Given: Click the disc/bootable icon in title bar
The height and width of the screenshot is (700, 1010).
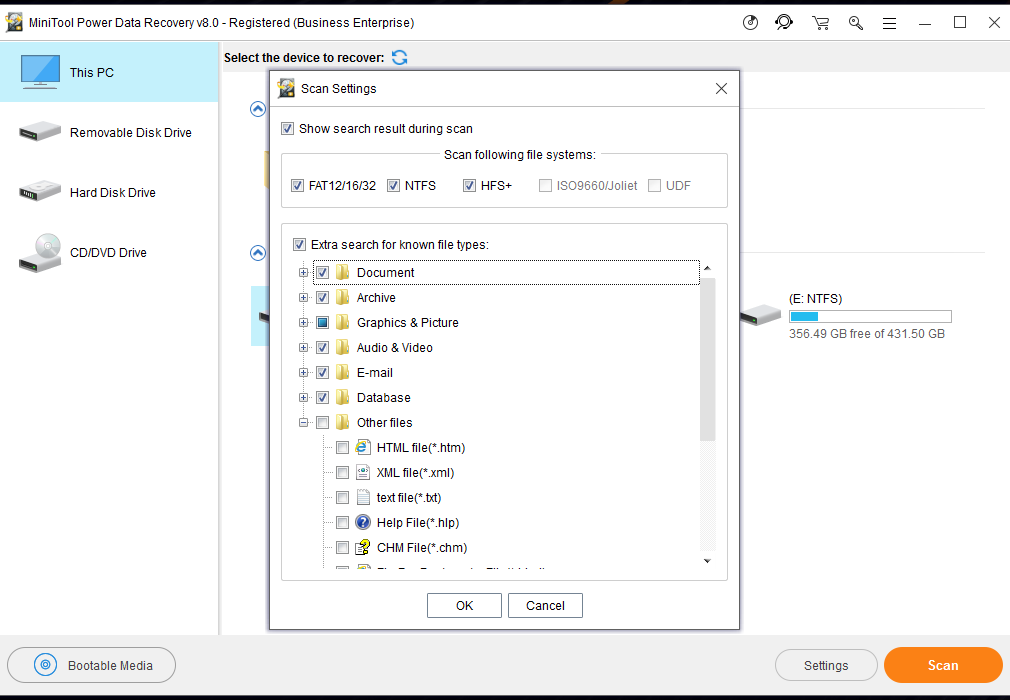Looking at the screenshot, I should point(750,23).
